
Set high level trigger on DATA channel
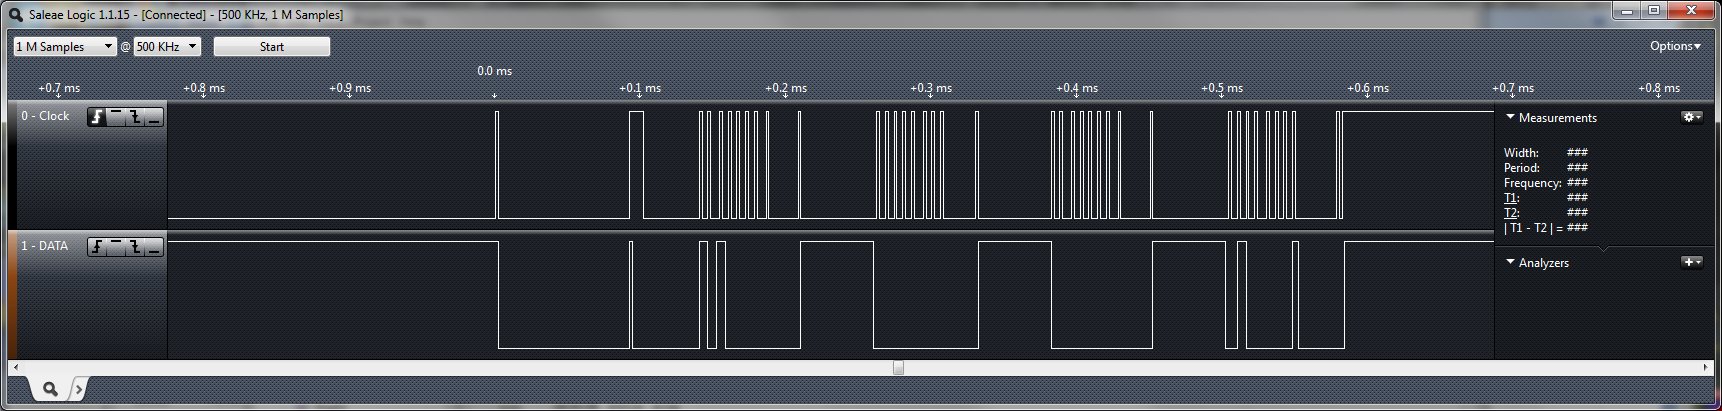(116, 247)
